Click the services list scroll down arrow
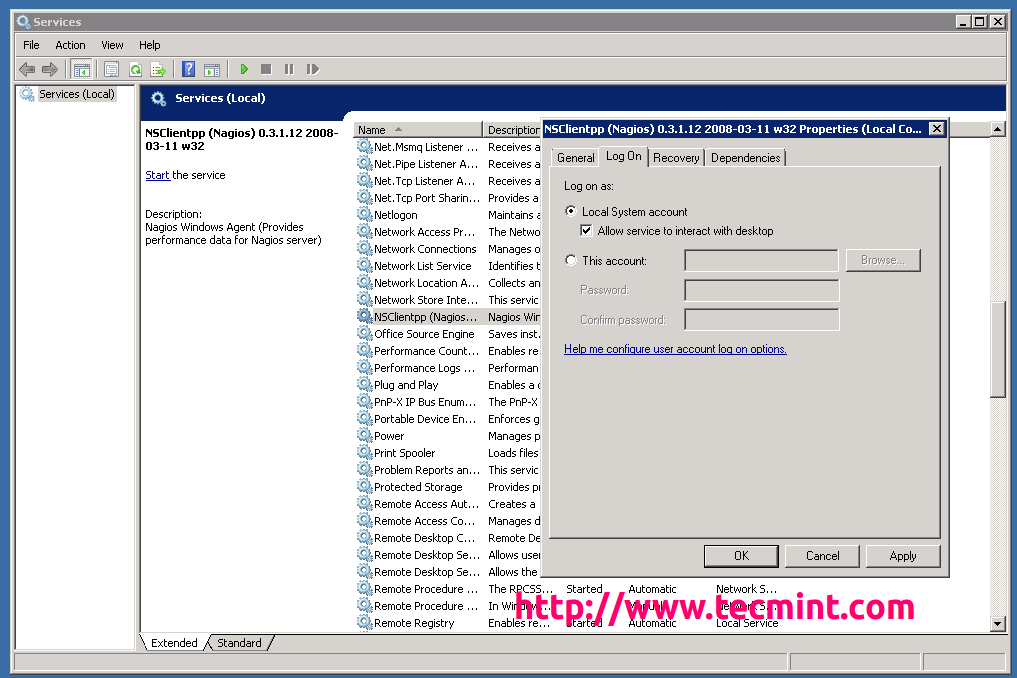The width and height of the screenshot is (1017, 678). [997, 624]
